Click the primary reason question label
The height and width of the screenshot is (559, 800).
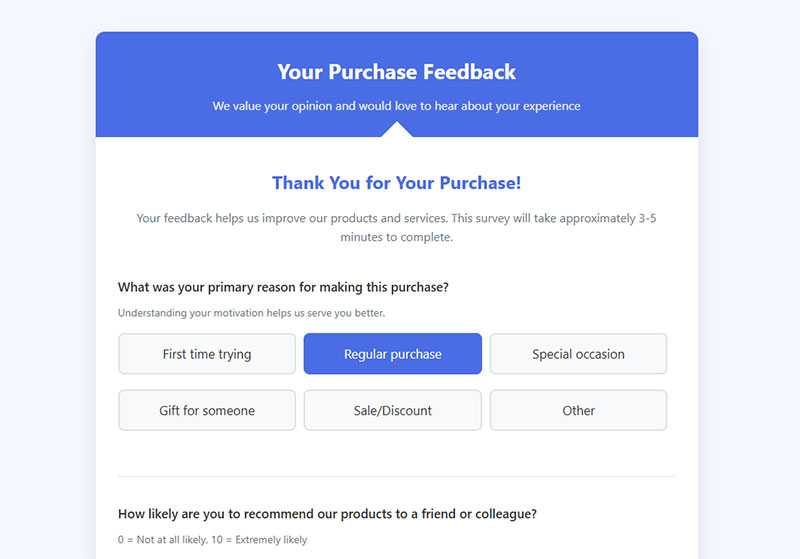[x=283, y=287]
